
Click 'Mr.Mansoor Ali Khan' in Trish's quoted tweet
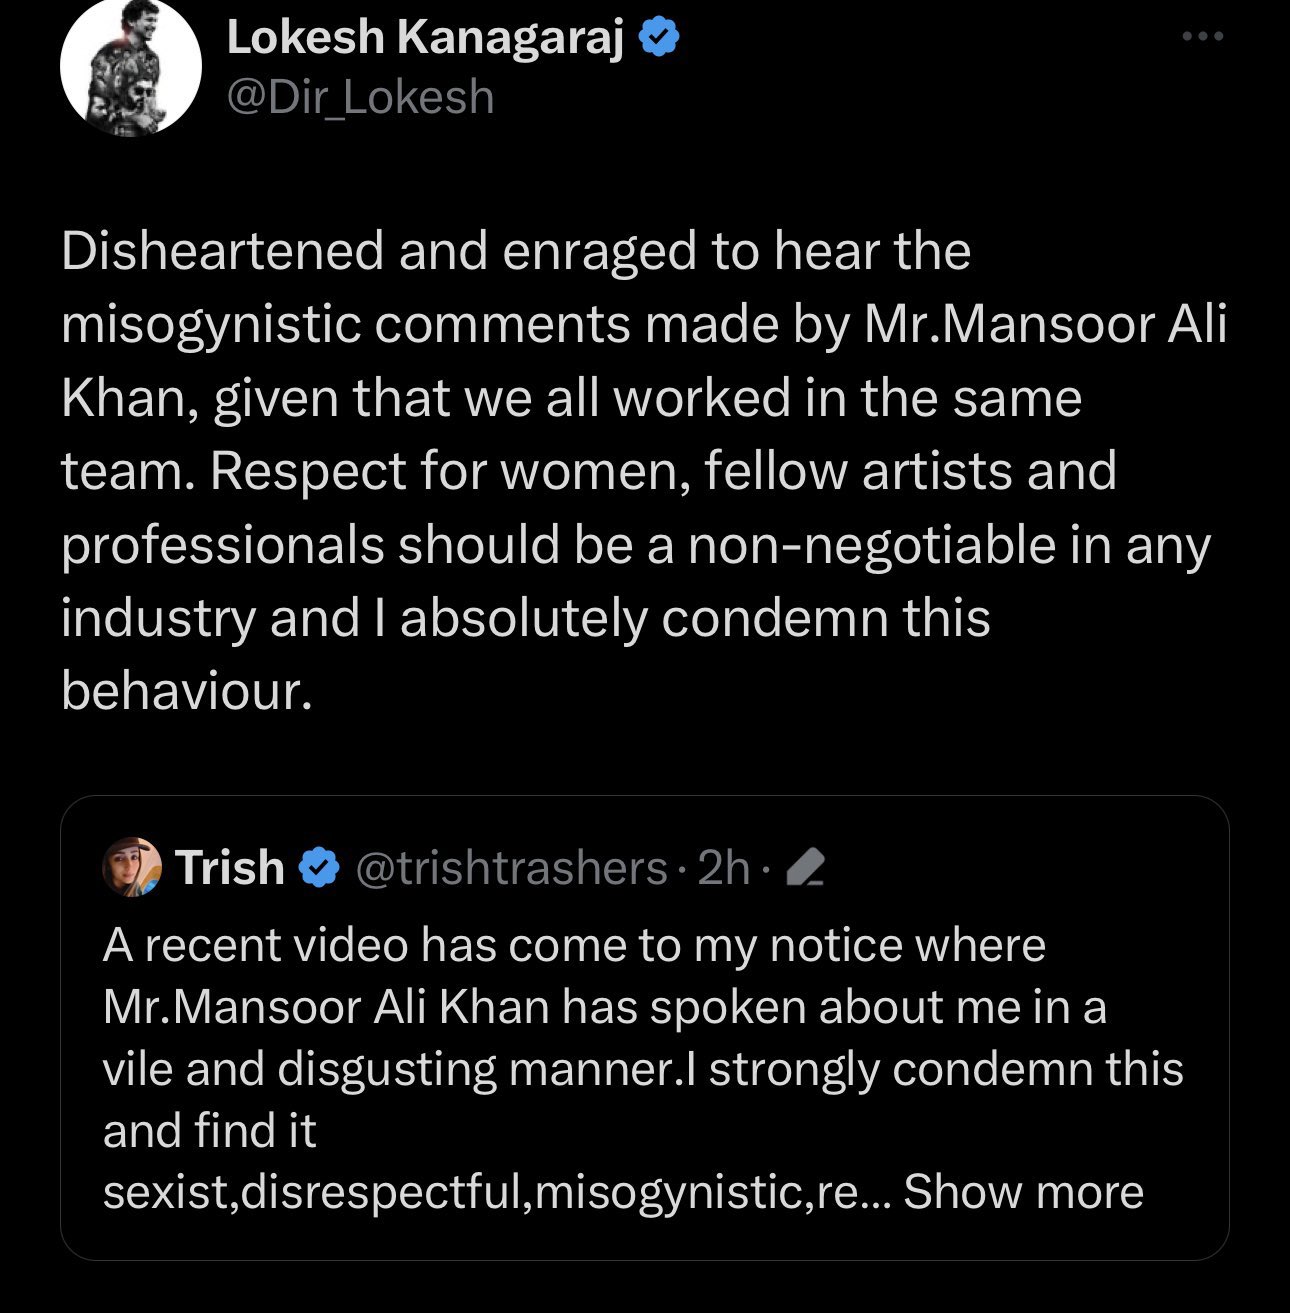click(x=326, y=1007)
